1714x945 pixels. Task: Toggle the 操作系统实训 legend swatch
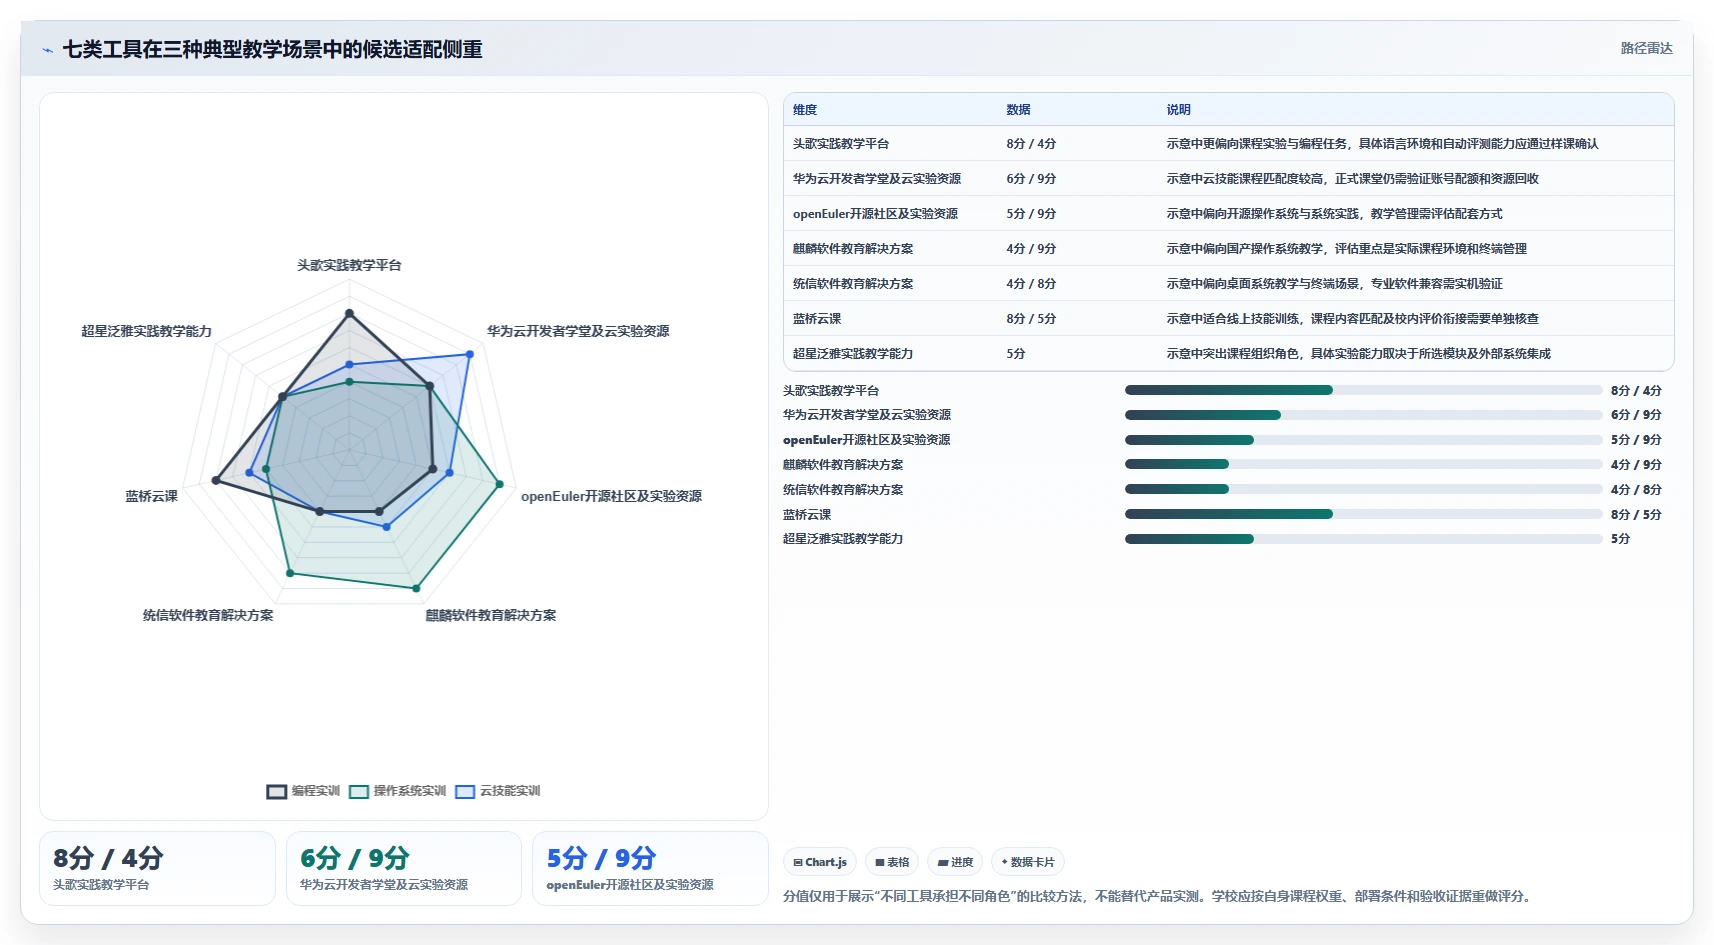(359, 792)
